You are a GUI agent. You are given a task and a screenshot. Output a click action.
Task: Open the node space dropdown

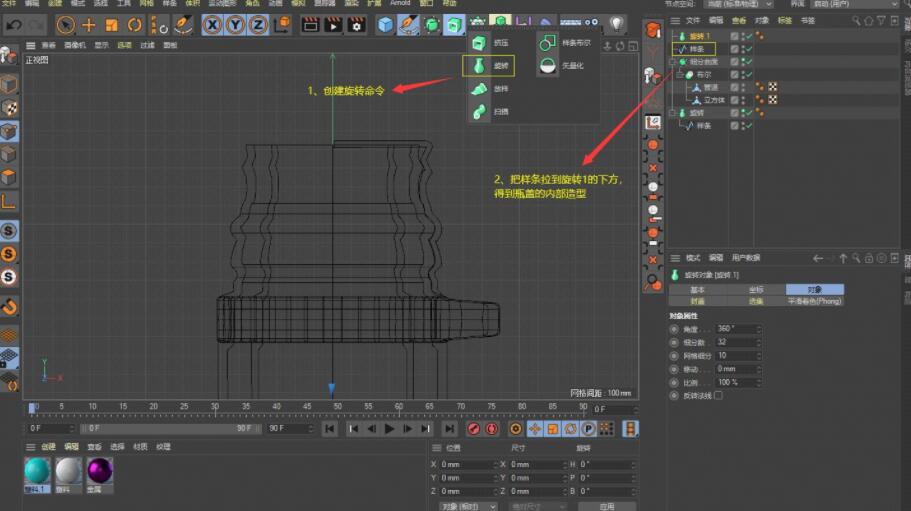738,3
